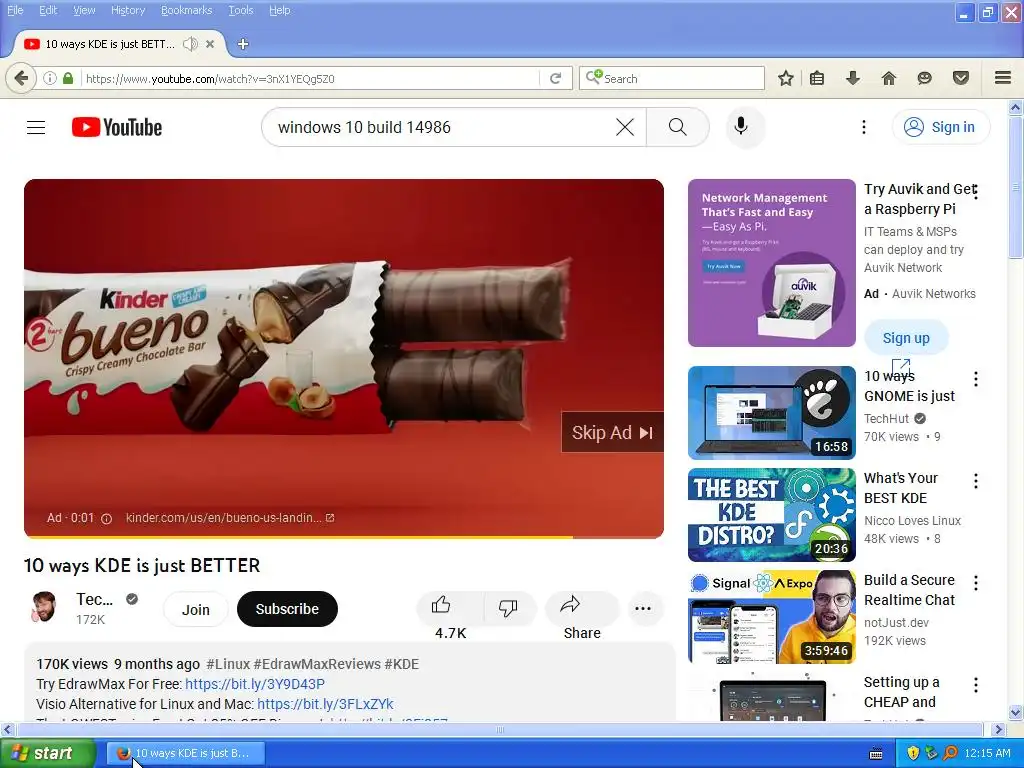The image size is (1024, 768).
Task: Click the chat smiley toolbar icon
Action: [x=924, y=78]
